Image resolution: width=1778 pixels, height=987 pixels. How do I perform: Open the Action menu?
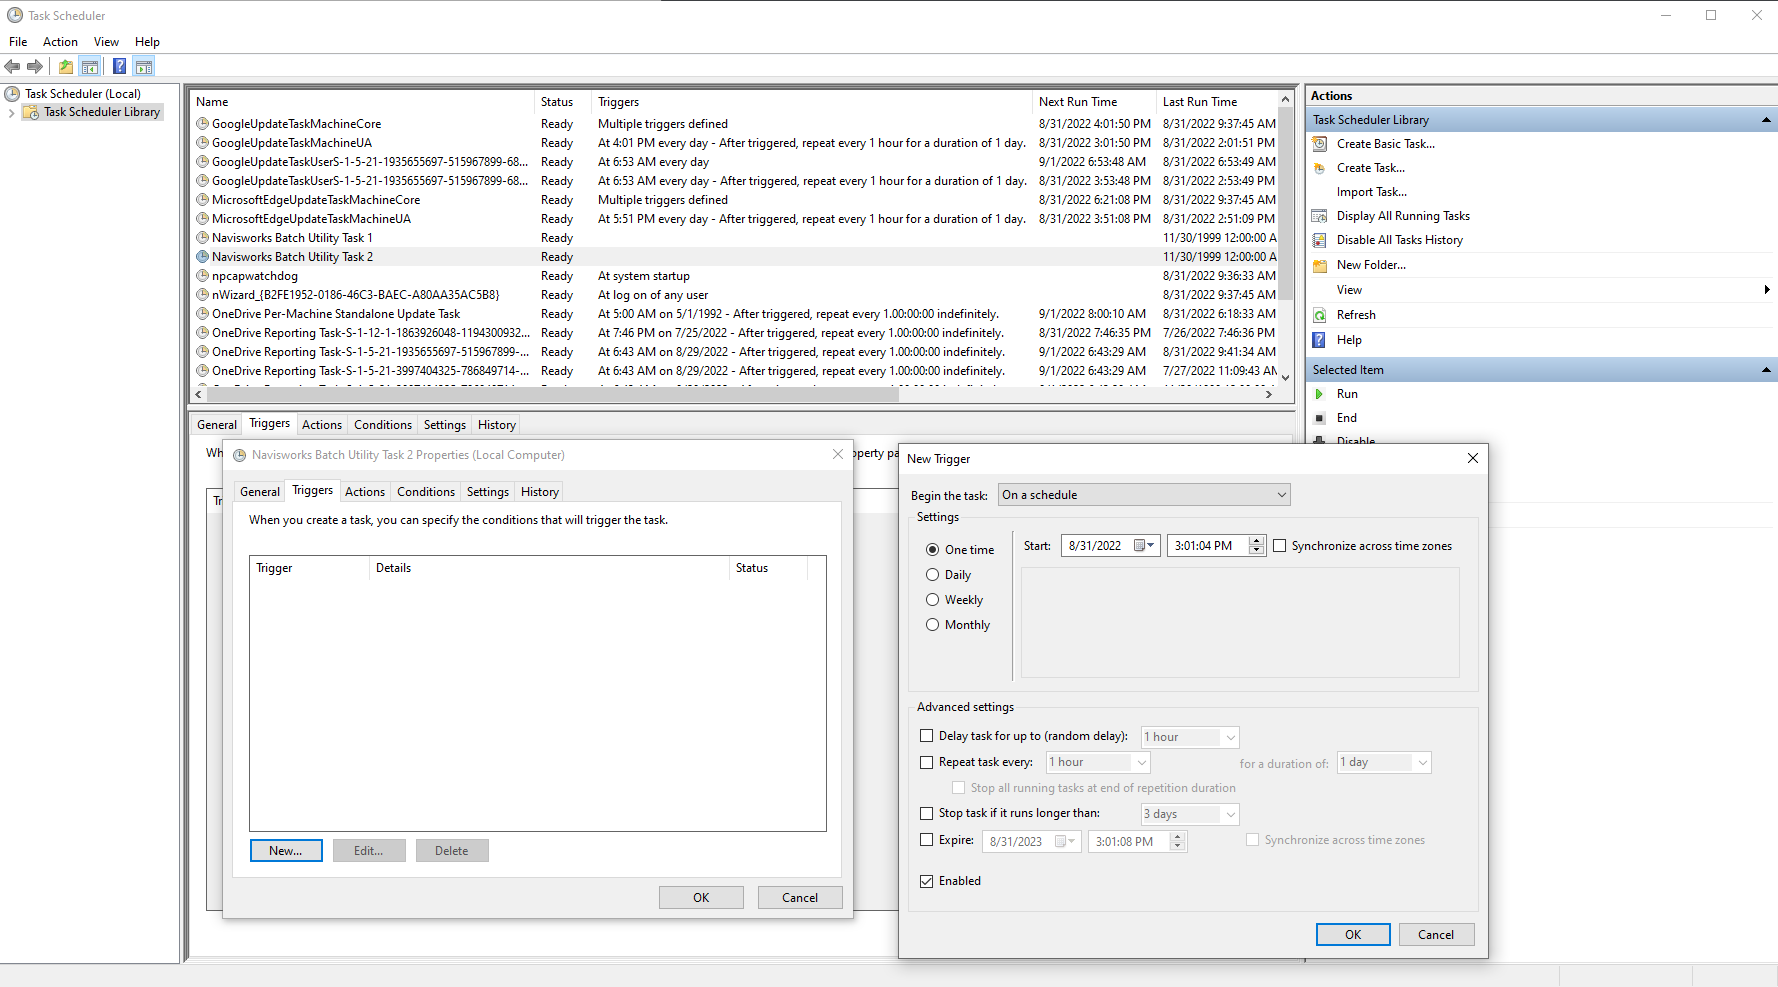click(60, 42)
